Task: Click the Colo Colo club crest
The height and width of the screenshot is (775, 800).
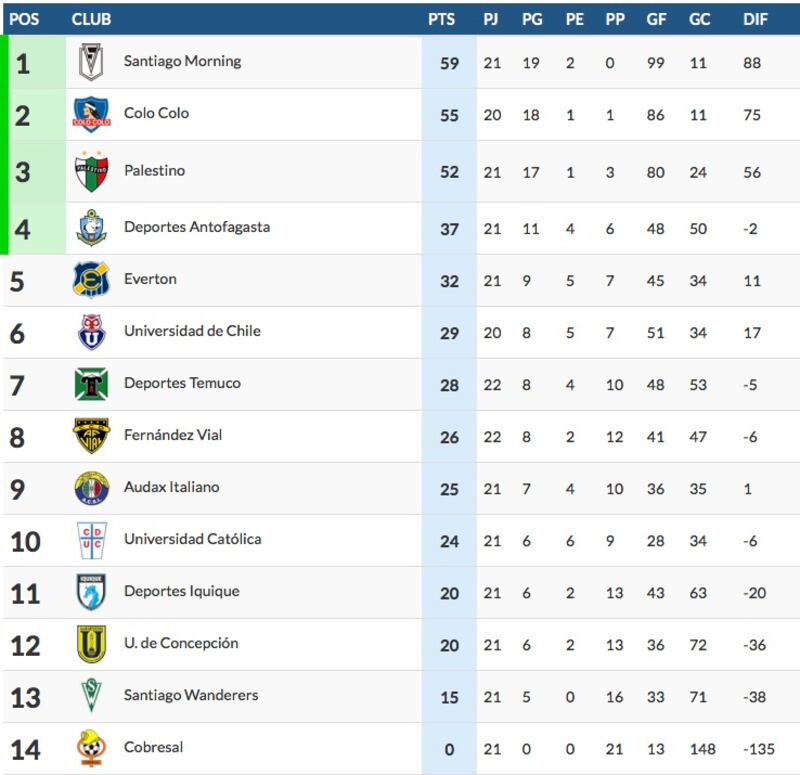Action: [x=91, y=114]
